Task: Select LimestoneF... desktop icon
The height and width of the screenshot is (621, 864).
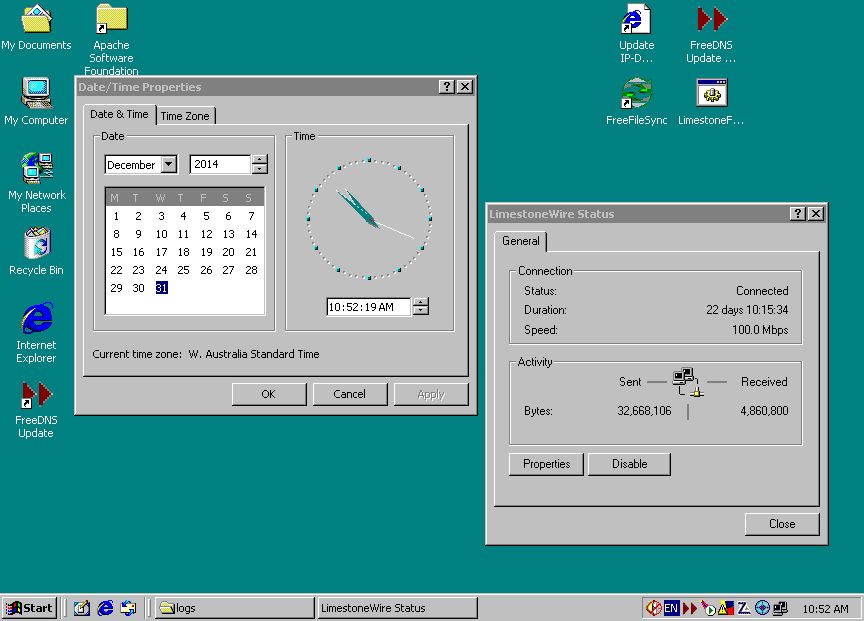Action: [711, 101]
